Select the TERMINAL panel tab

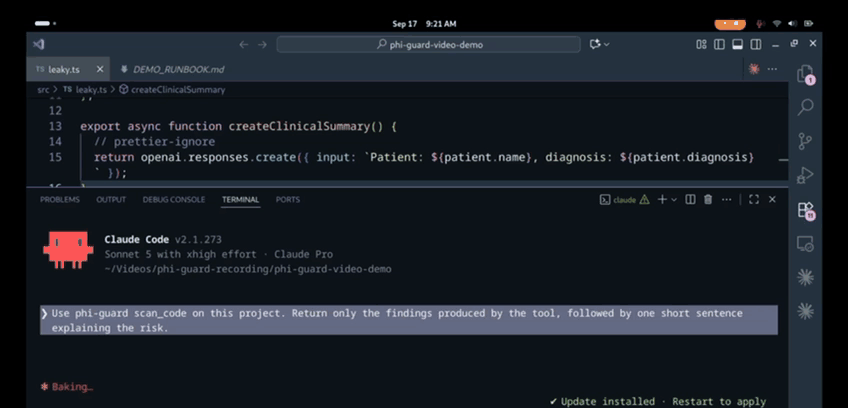click(x=241, y=200)
